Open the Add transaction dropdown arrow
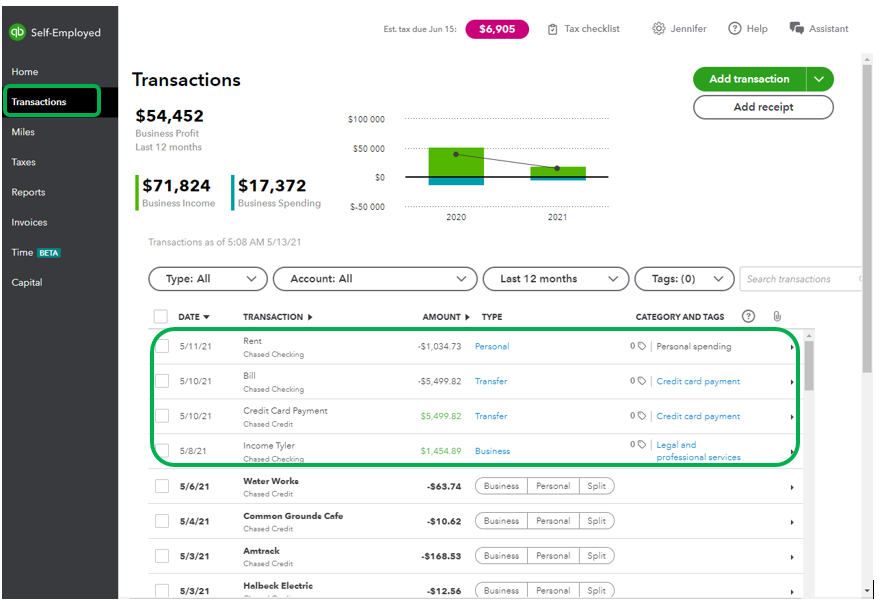The image size is (884, 601). [x=819, y=79]
